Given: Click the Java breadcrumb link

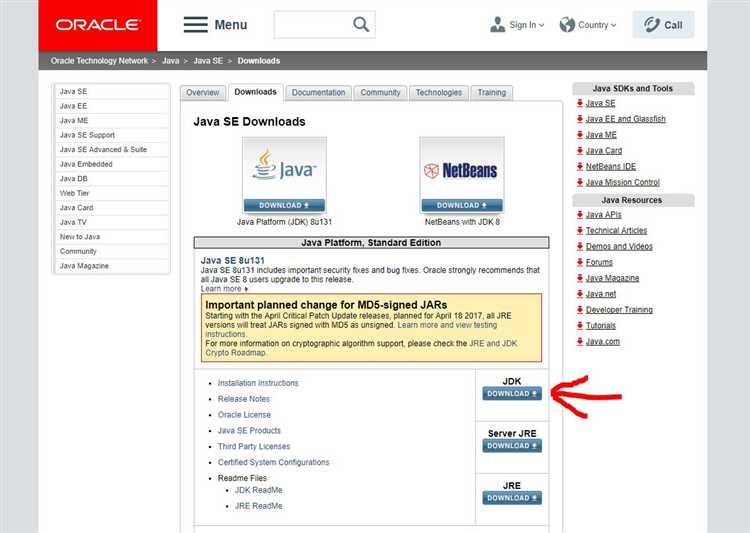Looking at the screenshot, I should [x=170, y=61].
